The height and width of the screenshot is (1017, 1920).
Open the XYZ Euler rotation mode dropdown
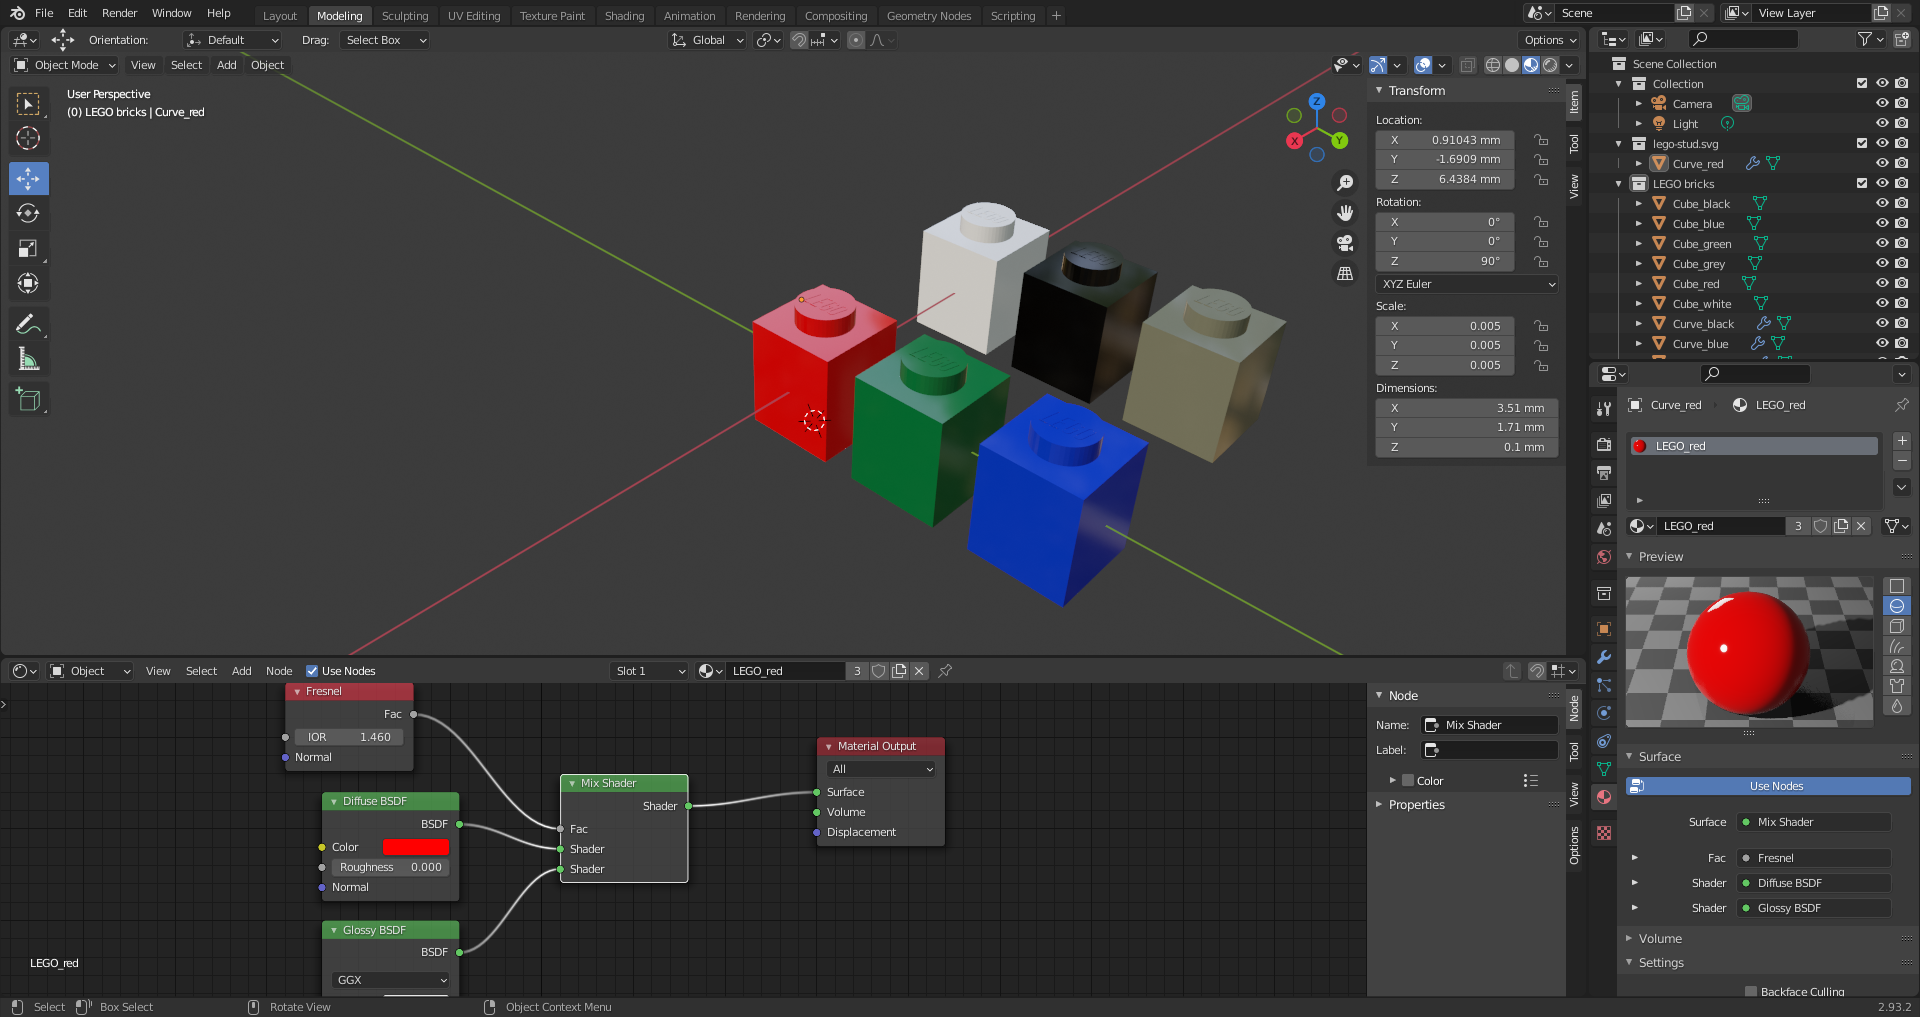1466,284
